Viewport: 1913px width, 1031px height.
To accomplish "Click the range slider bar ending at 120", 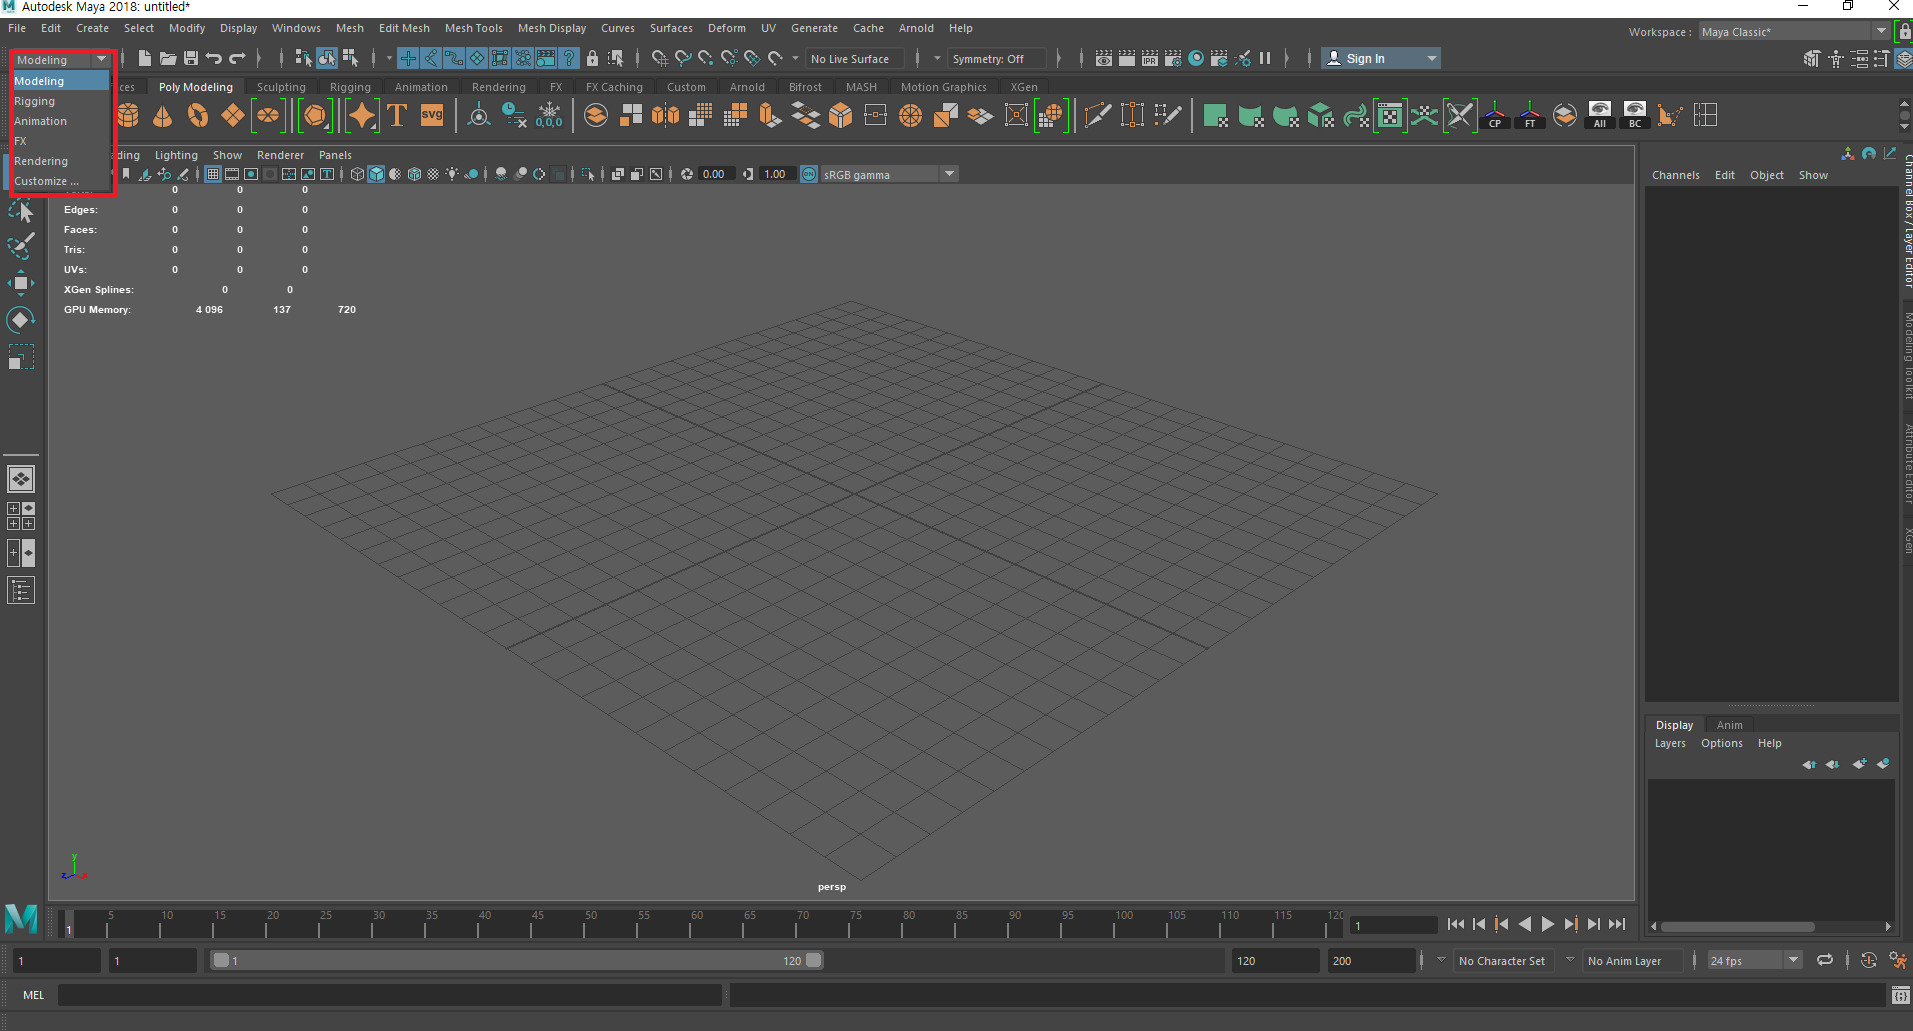I will coord(517,960).
